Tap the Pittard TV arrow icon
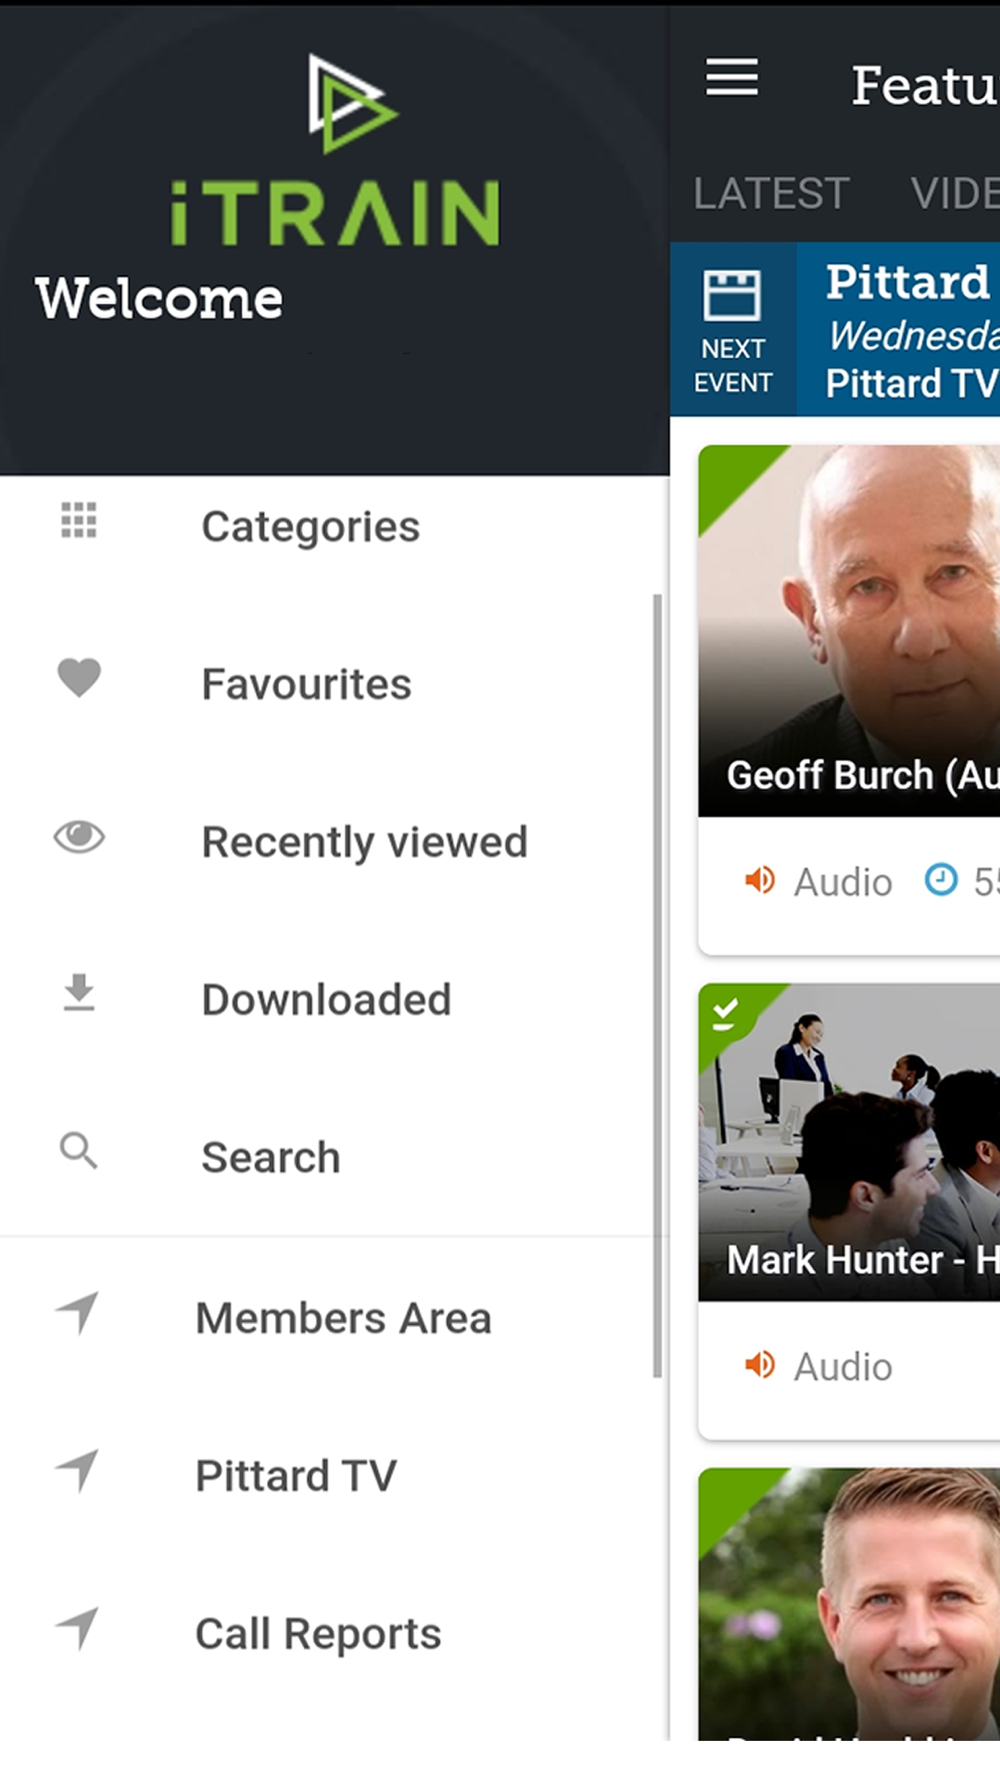This screenshot has width=1000, height=1778. click(x=77, y=1470)
